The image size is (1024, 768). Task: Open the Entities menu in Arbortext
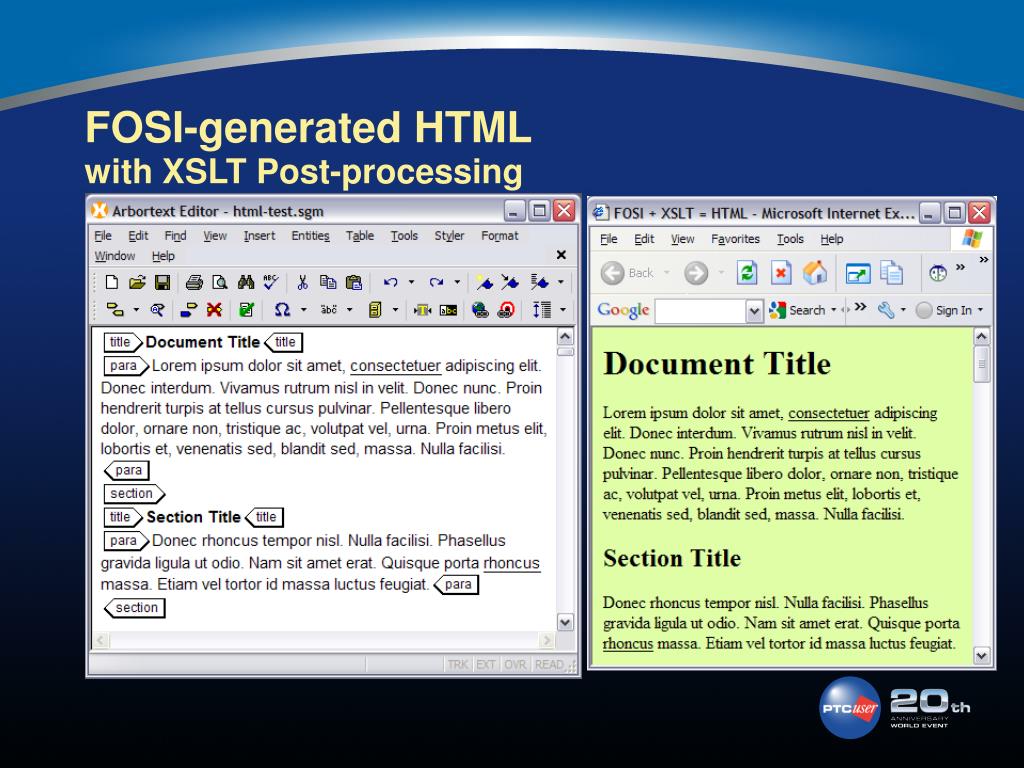(x=310, y=236)
